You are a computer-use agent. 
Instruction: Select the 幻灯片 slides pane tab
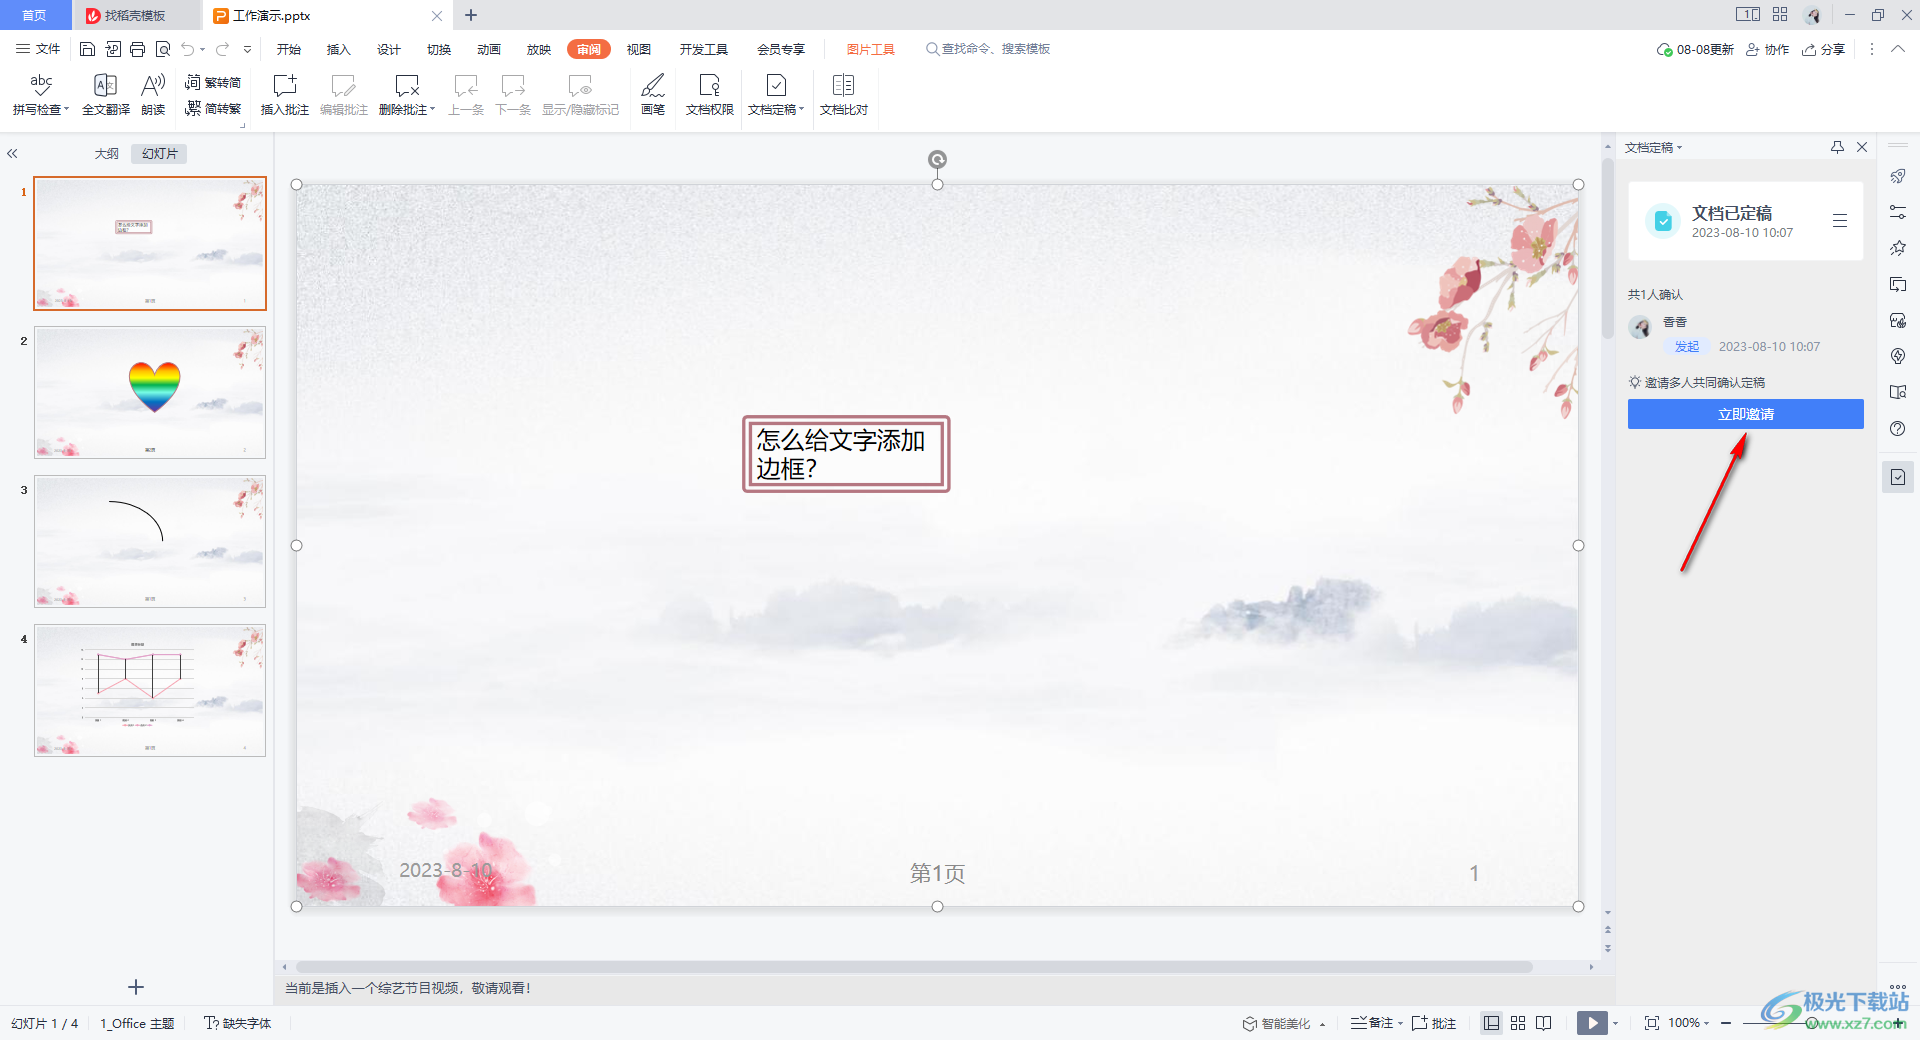click(160, 154)
